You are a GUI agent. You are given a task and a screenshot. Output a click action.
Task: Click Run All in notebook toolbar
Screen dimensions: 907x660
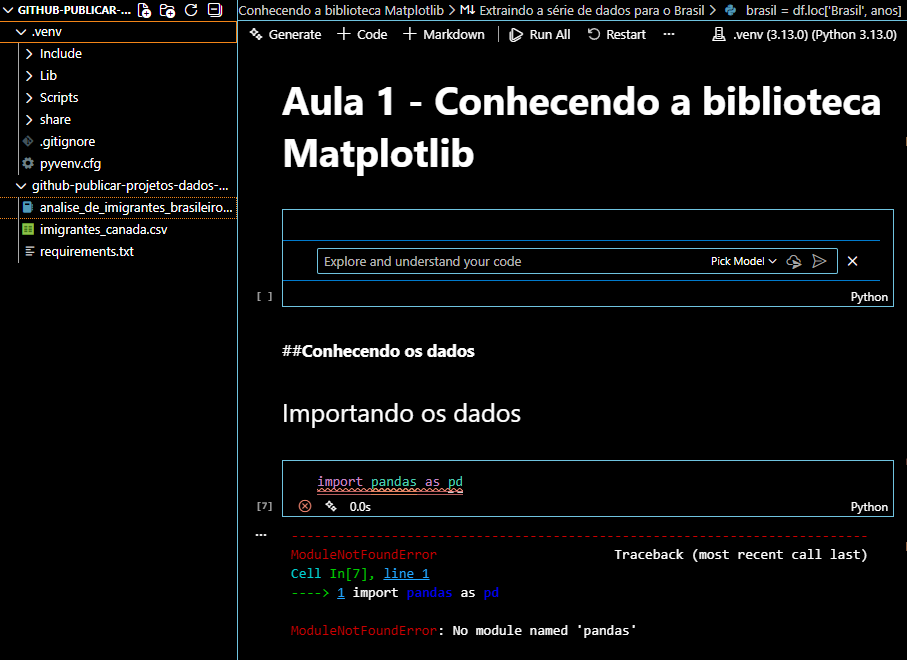coord(540,34)
